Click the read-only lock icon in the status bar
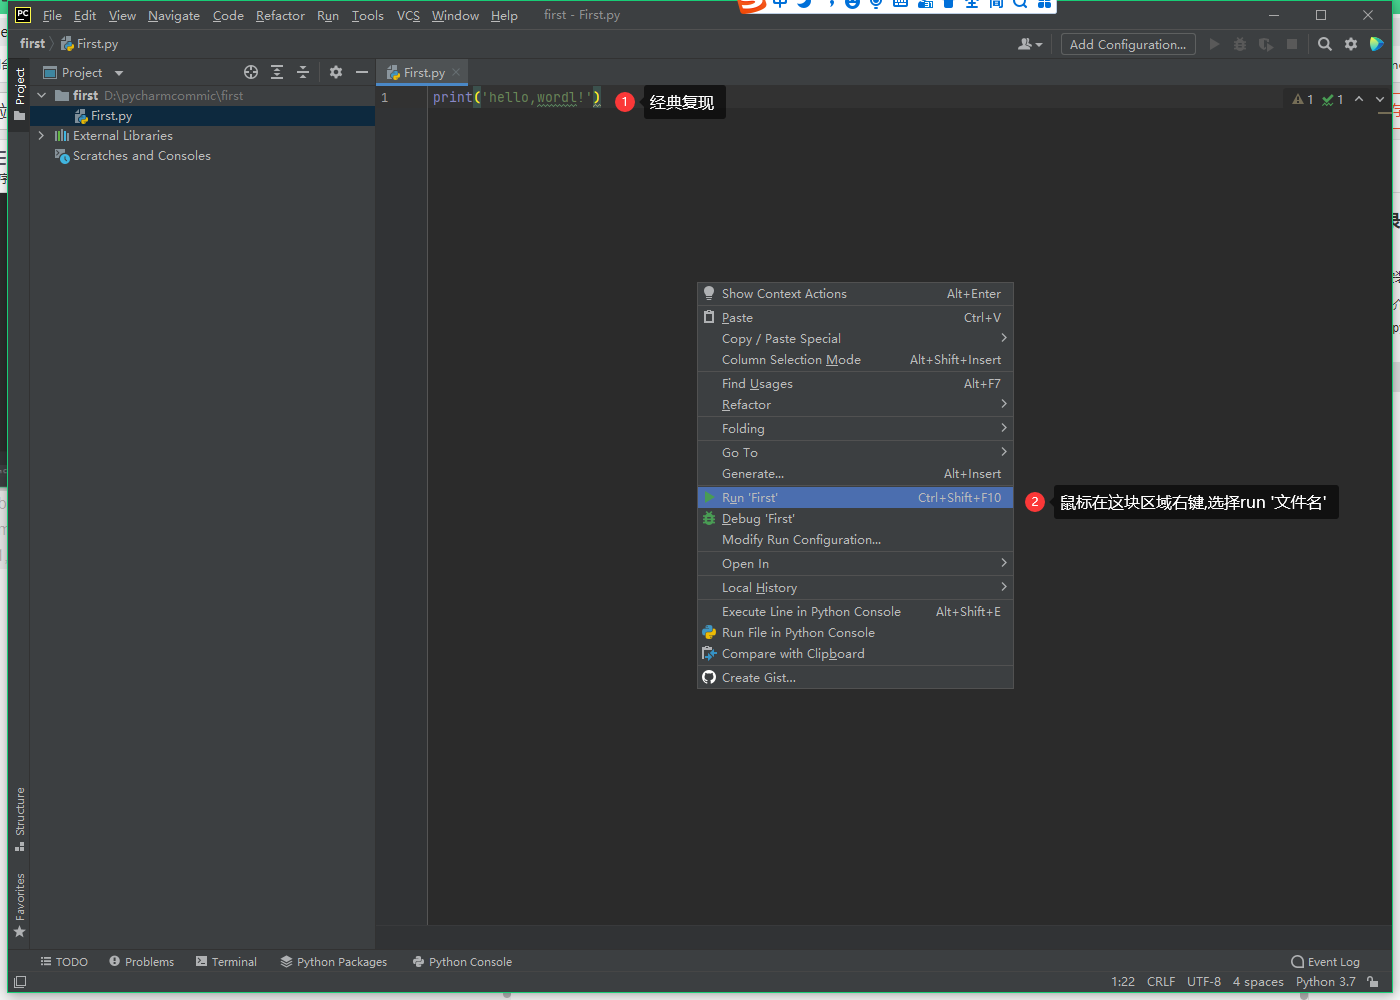 point(1374,982)
